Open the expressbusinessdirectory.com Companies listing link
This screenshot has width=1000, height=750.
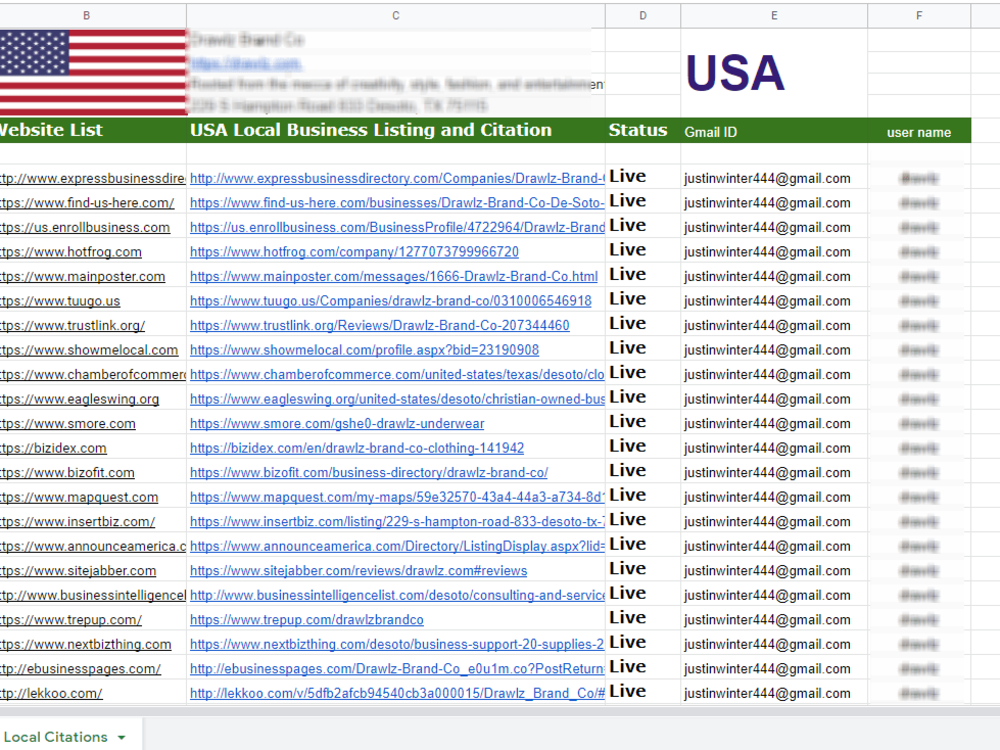tap(397, 179)
